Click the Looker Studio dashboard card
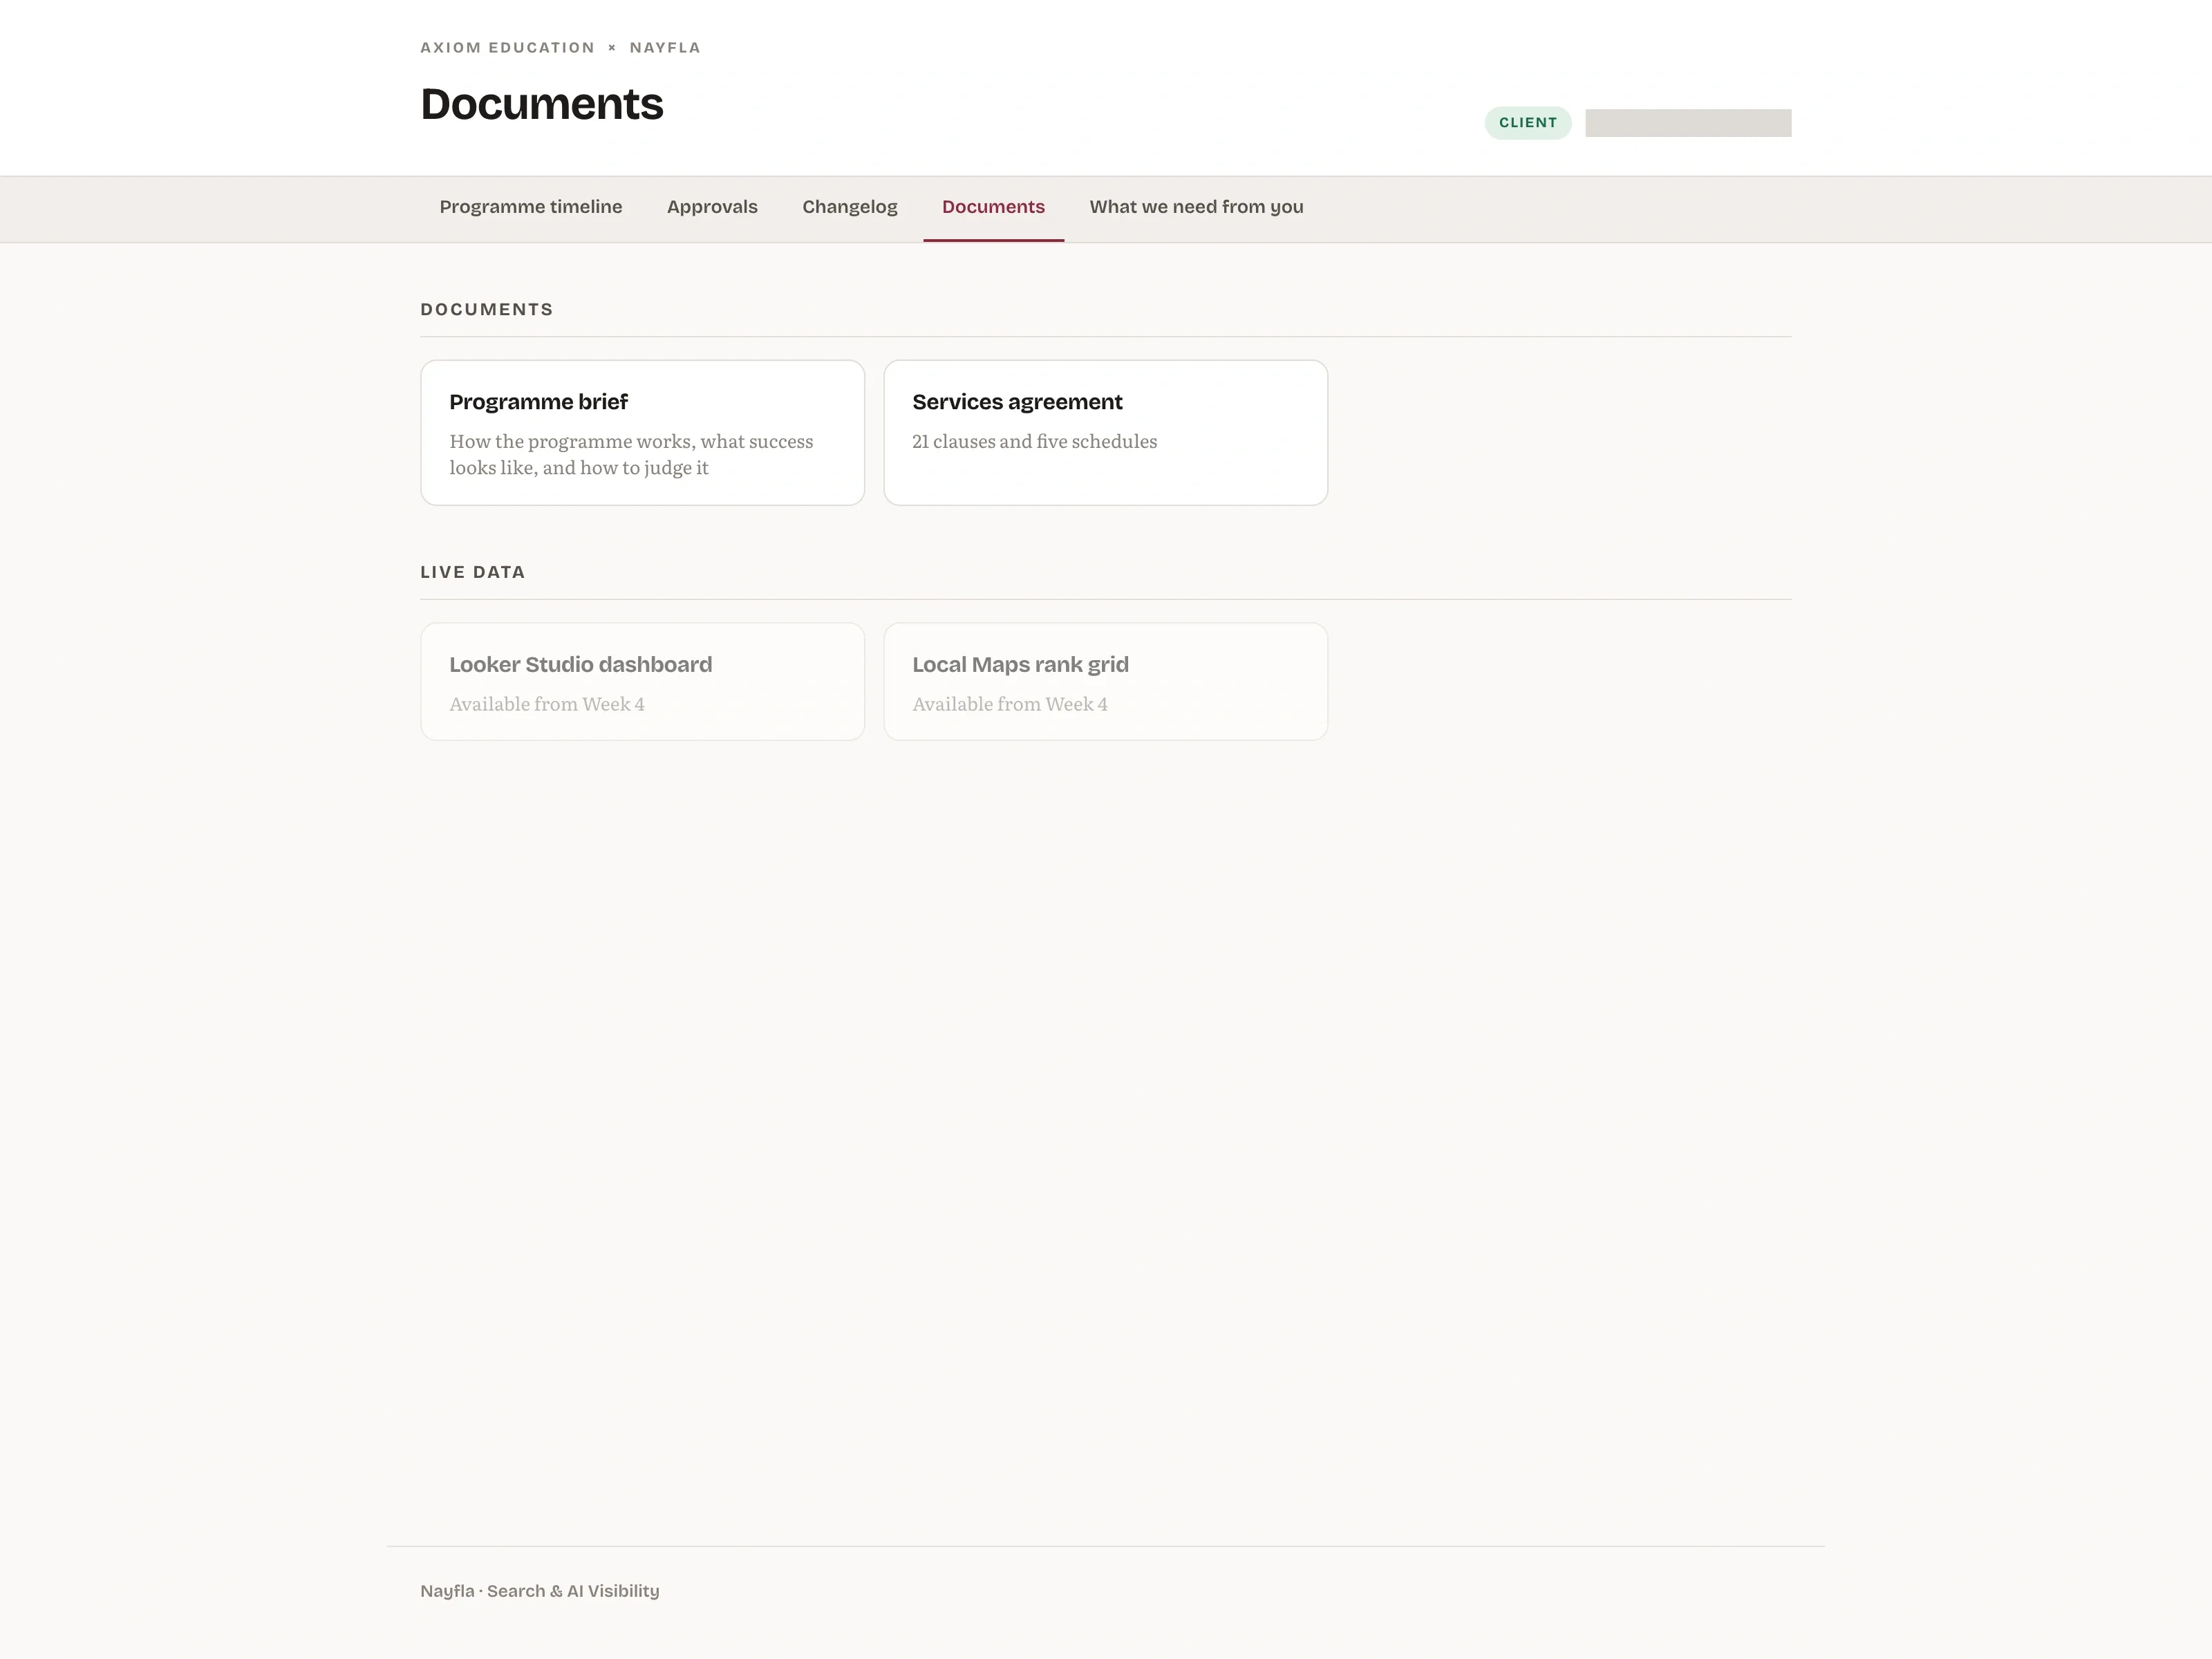Screen dimensions: 2212x1659 pos(642,681)
